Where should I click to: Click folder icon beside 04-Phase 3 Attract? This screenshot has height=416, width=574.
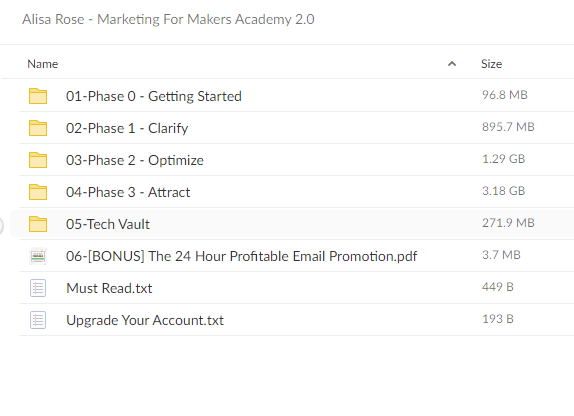(x=38, y=192)
